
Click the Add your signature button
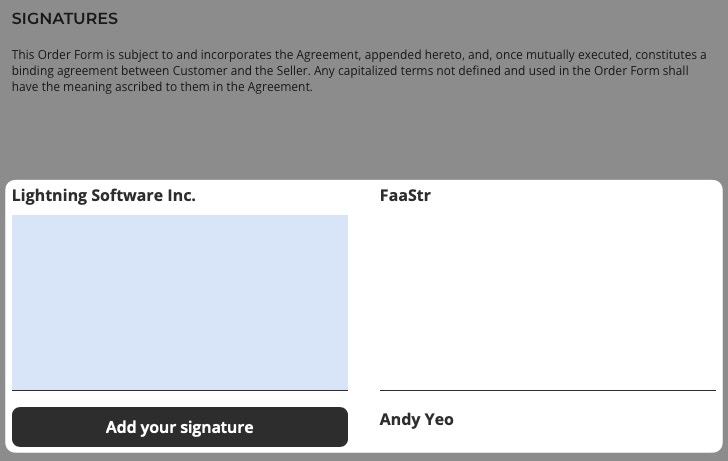coord(180,427)
